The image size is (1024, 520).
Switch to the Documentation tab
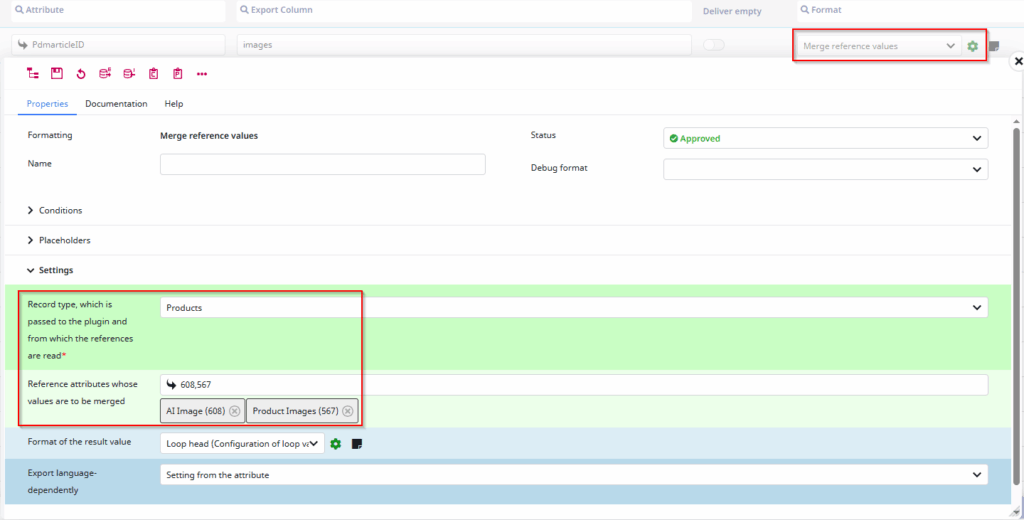click(x=116, y=104)
